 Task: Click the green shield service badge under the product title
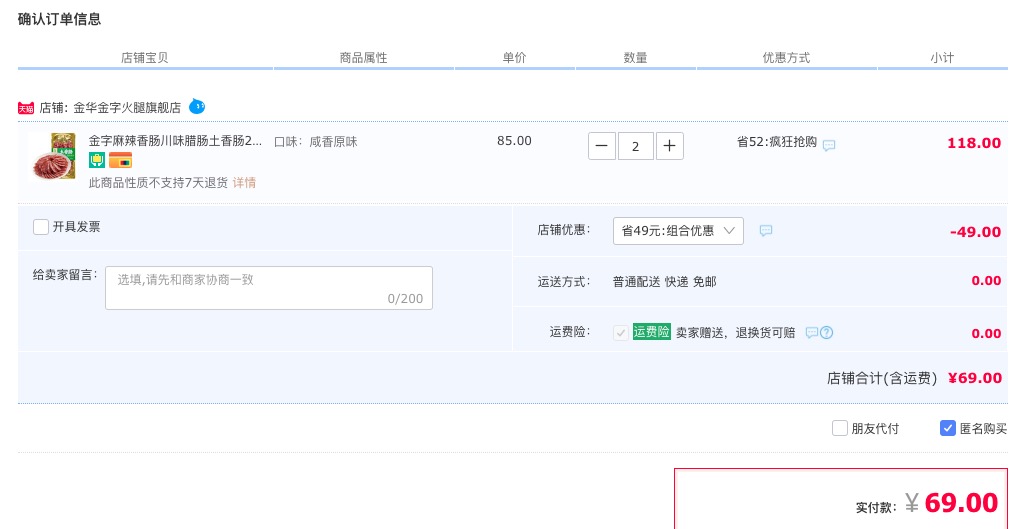[97, 160]
